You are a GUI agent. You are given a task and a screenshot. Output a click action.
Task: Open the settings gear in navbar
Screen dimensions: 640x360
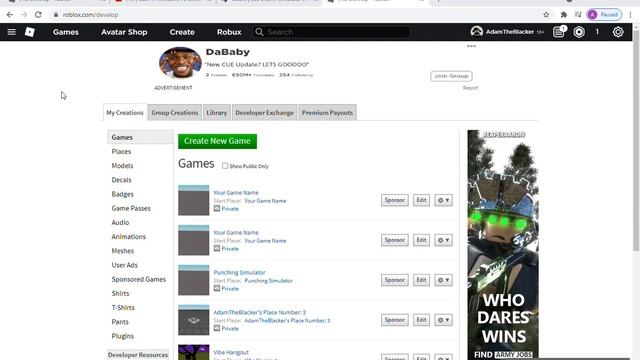(x=618, y=32)
